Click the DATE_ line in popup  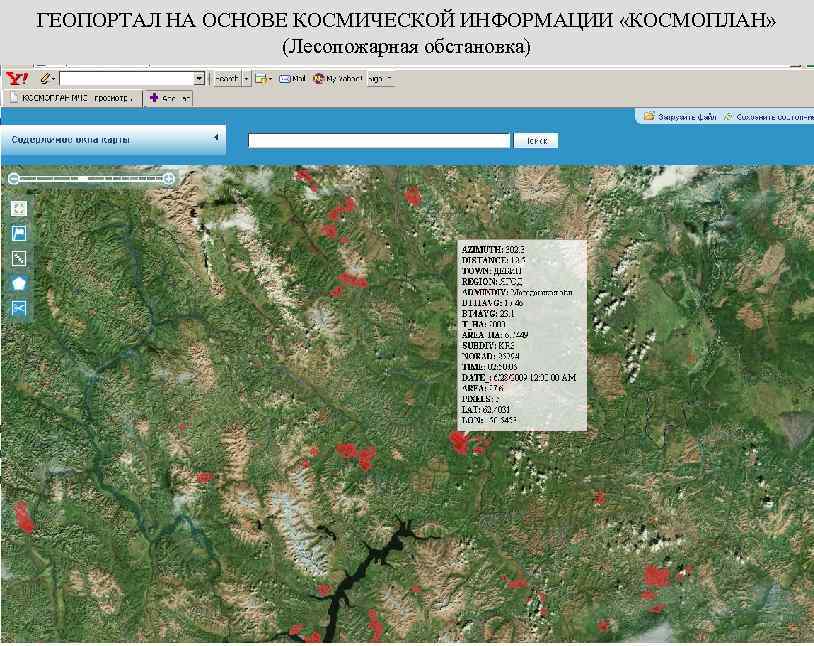519,378
